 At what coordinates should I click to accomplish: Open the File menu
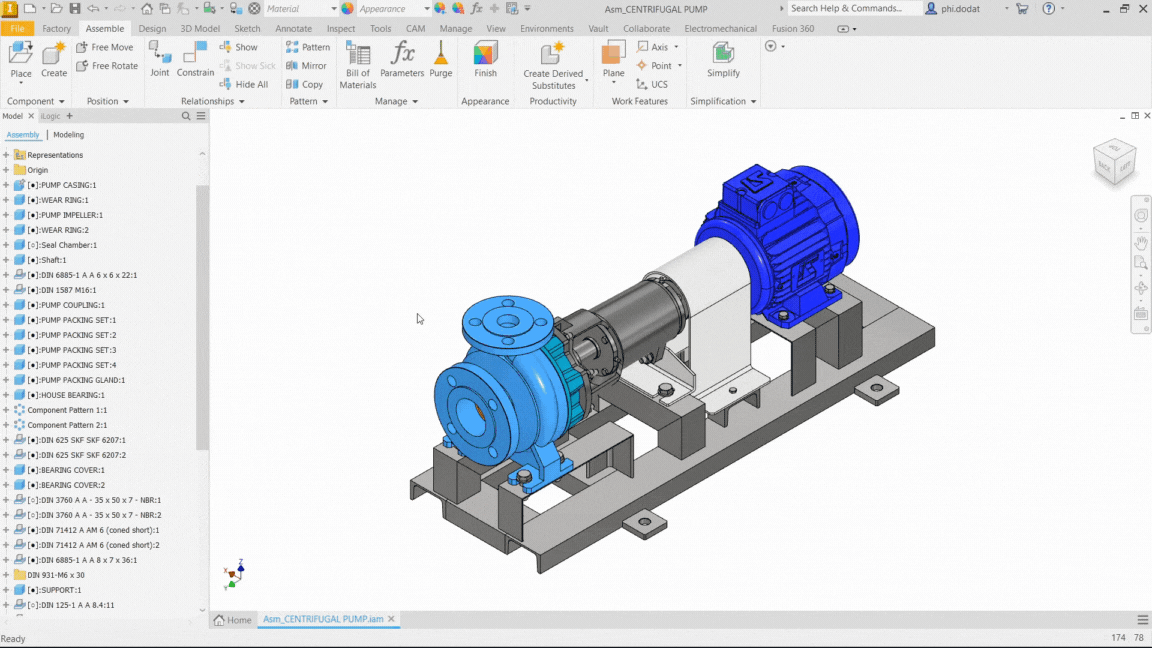17,29
